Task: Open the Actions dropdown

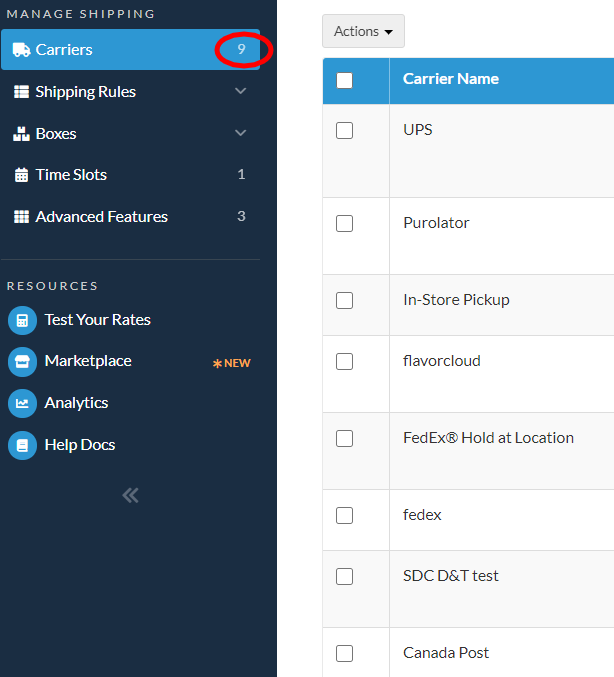Action: (x=363, y=31)
